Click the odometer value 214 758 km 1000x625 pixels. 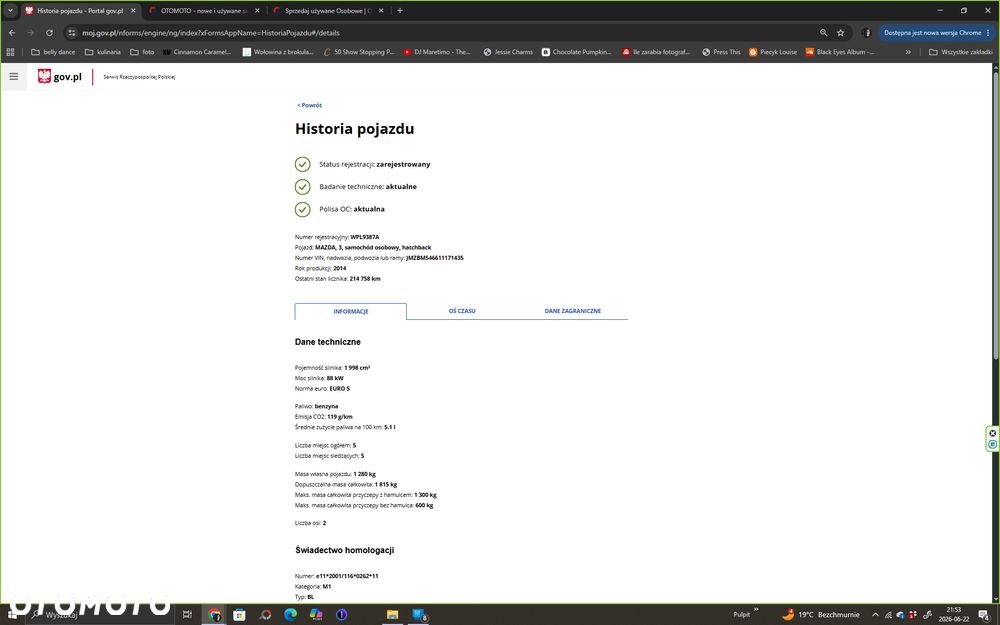pyautogui.click(x=365, y=279)
